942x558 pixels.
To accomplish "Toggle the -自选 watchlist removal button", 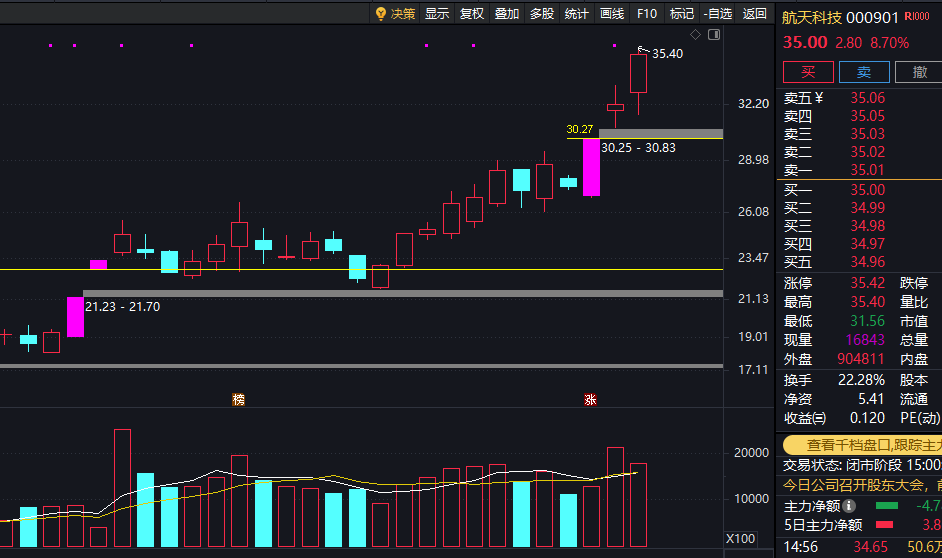I will click(717, 13).
